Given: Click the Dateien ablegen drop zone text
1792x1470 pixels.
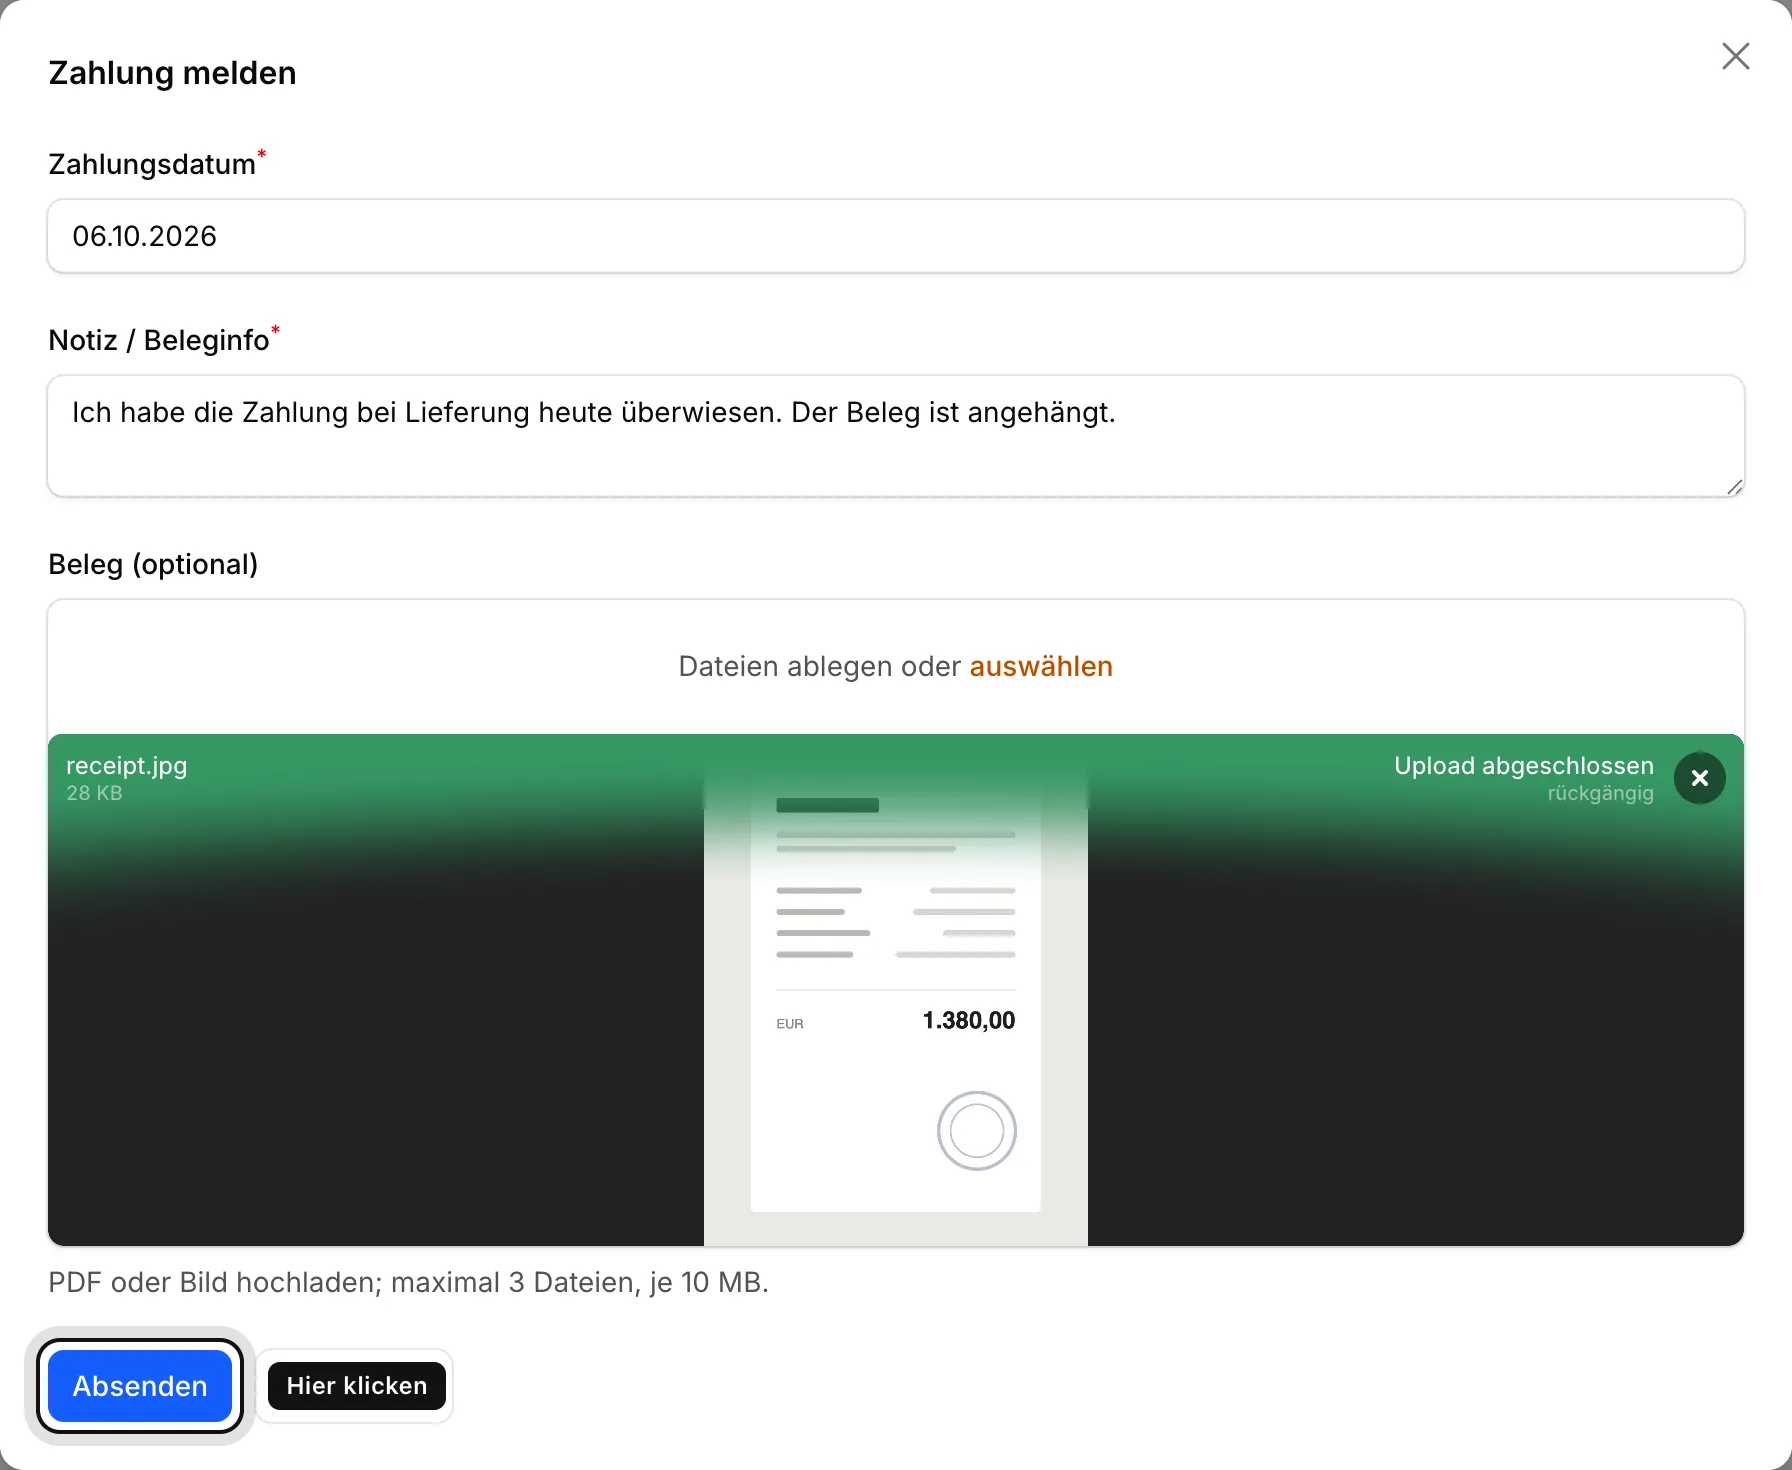Looking at the screenshot, I should coord(820,666).
